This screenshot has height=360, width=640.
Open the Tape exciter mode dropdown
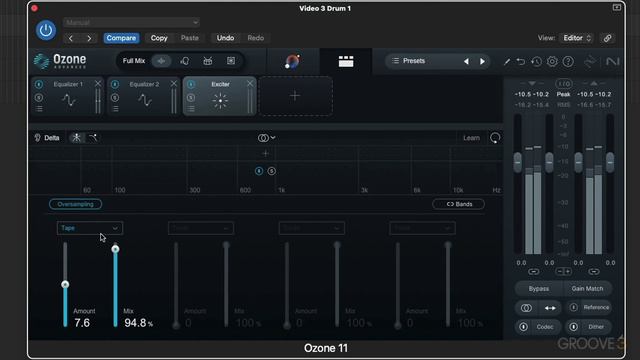[90, 228]
